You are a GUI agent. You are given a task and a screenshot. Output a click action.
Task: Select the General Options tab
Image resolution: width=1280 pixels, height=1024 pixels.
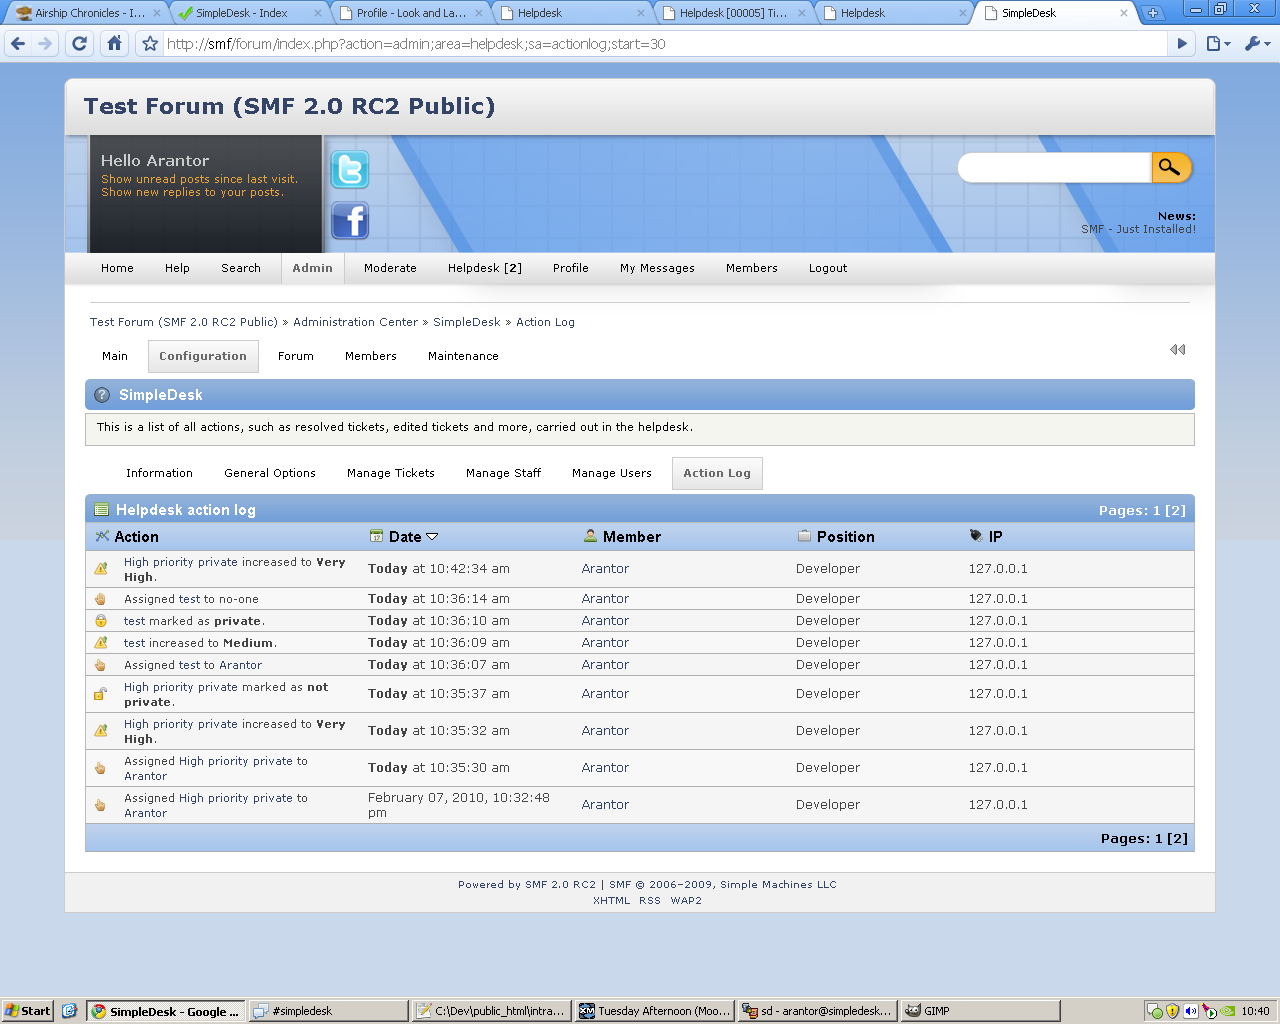pyautogui.click(x=270, y=473)
